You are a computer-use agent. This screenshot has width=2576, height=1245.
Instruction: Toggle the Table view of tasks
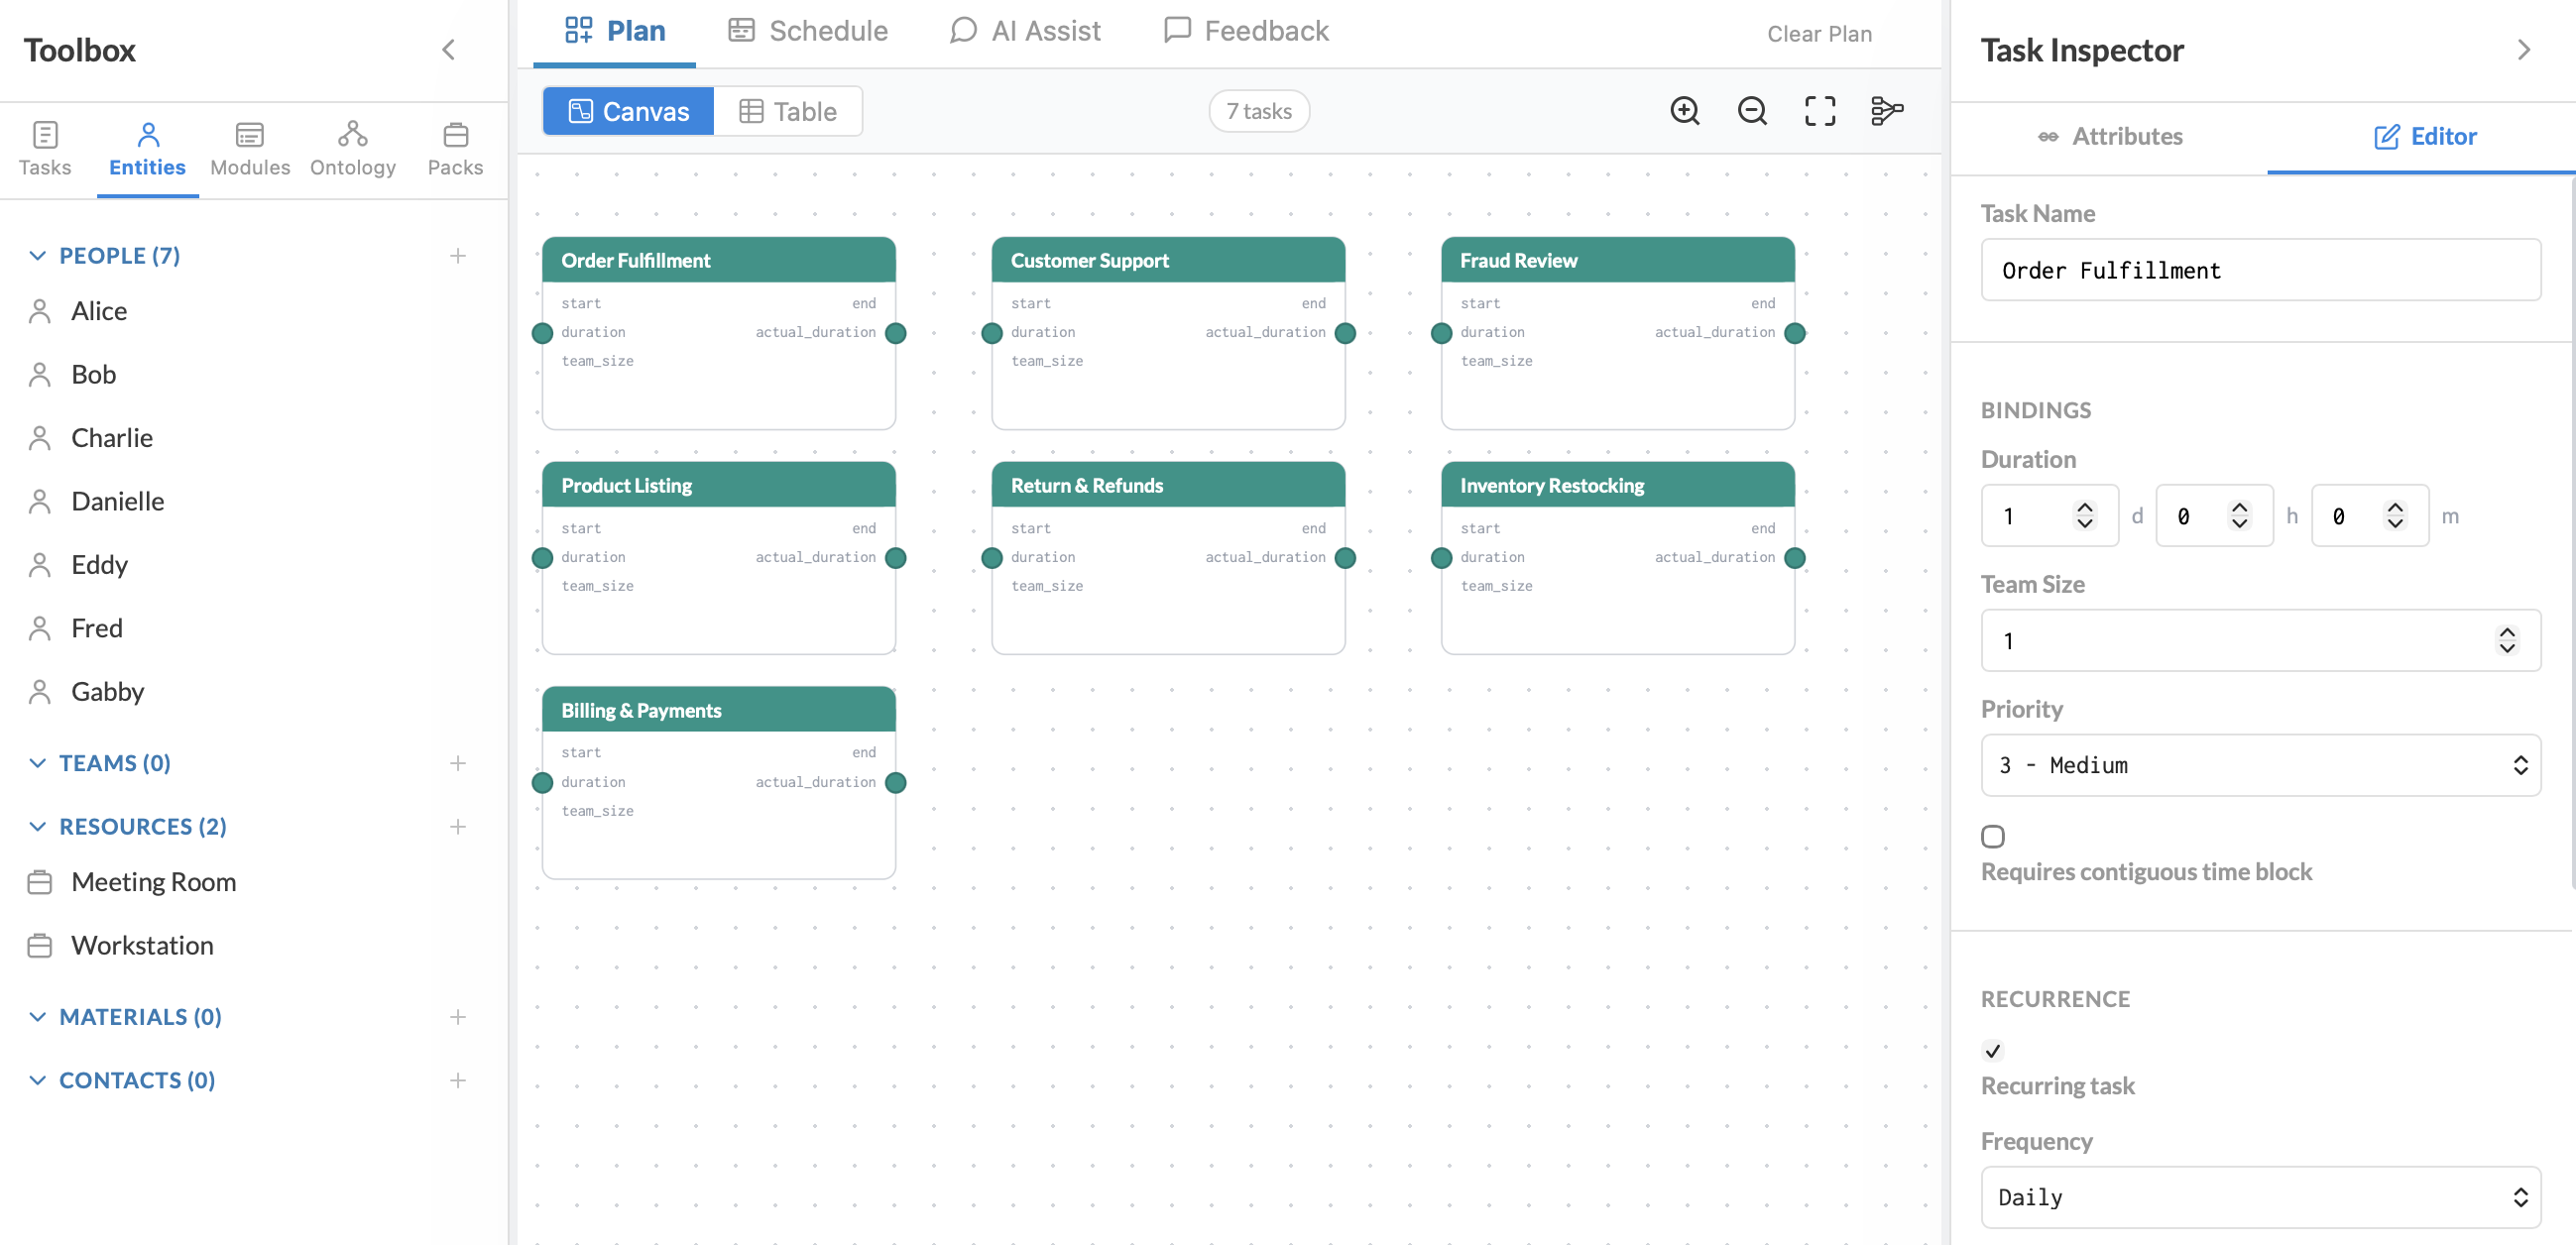click(x=789, y=111)
